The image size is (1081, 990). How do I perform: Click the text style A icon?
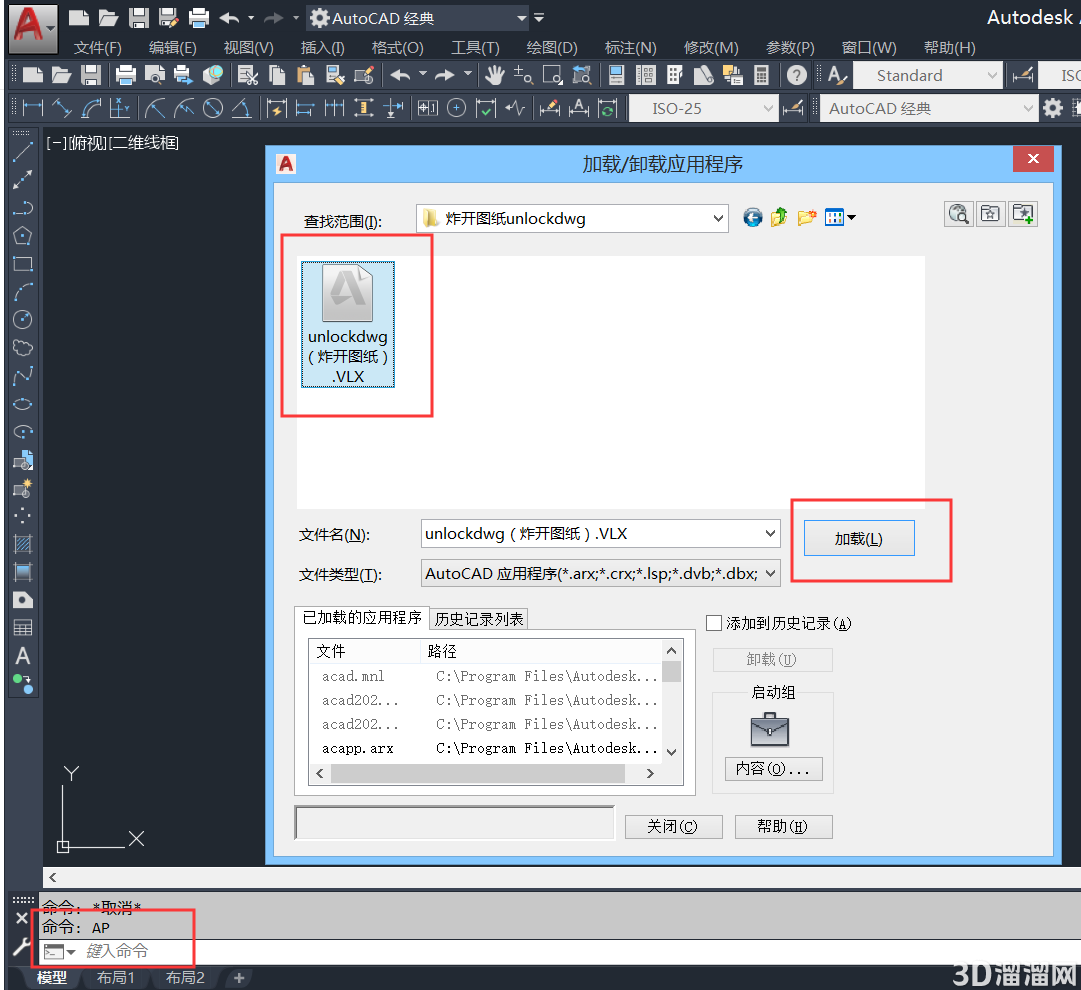[836, 75]
